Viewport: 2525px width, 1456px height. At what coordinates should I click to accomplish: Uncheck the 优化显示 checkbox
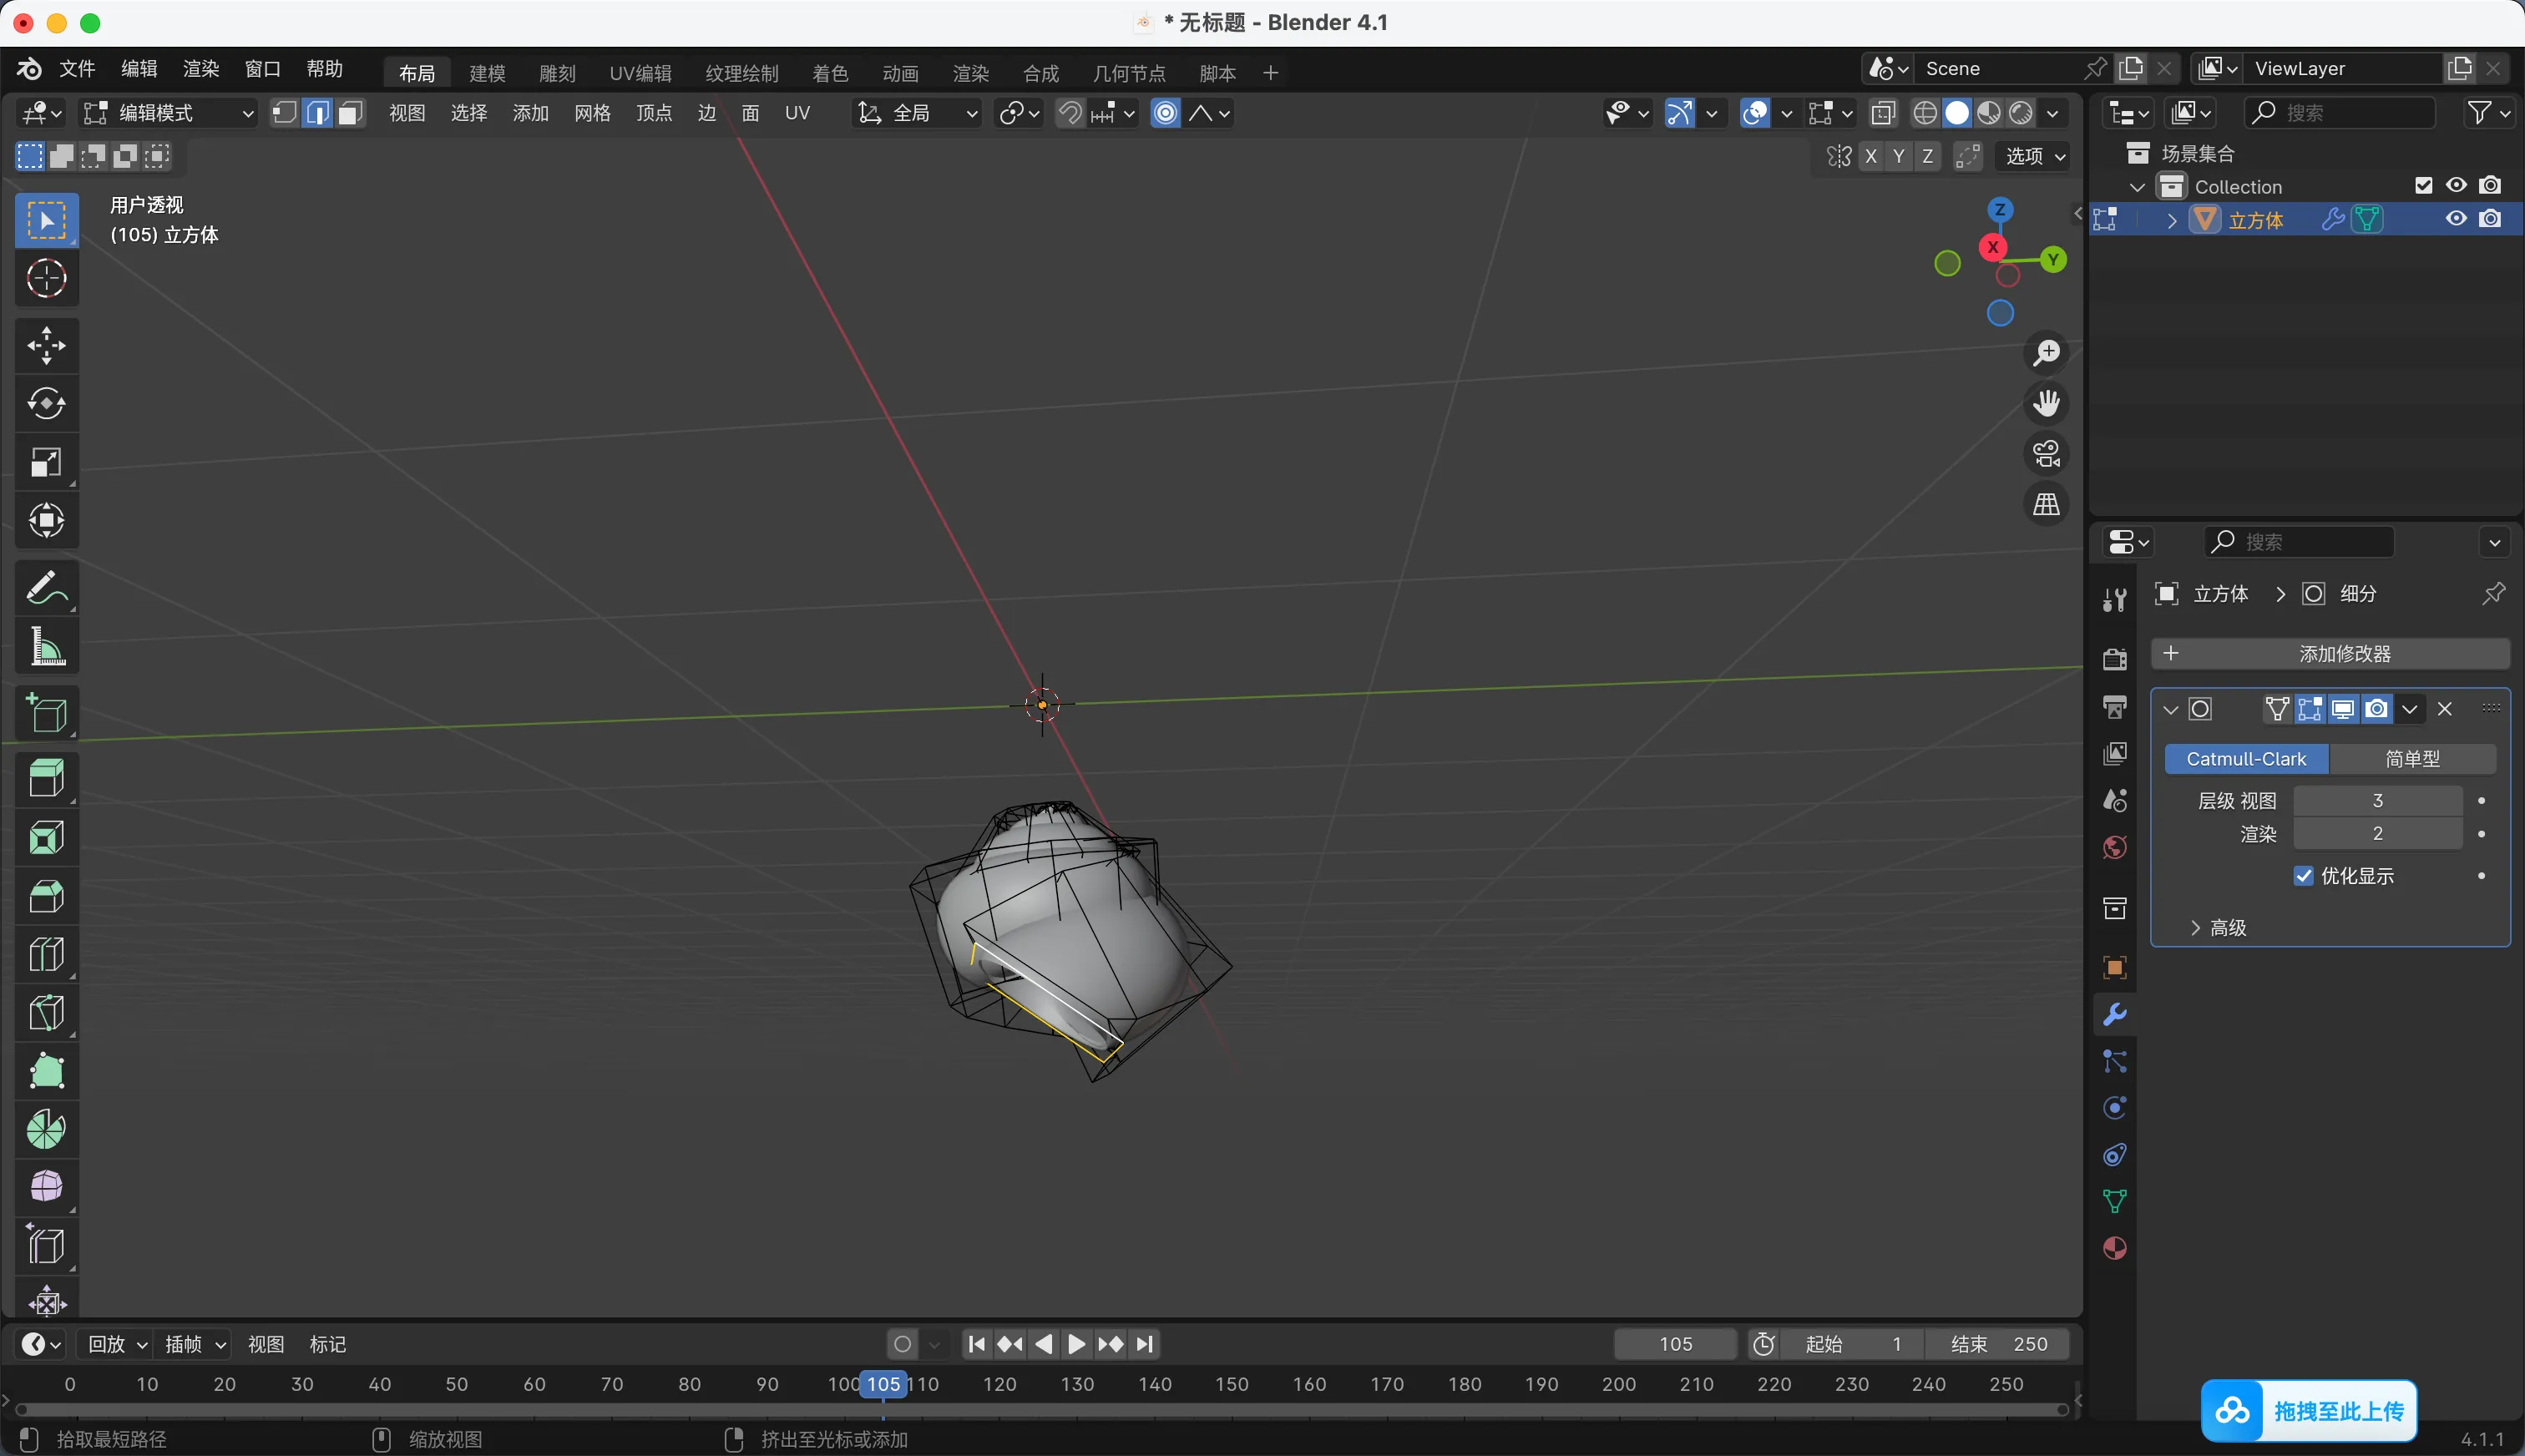click(2304, 876)
